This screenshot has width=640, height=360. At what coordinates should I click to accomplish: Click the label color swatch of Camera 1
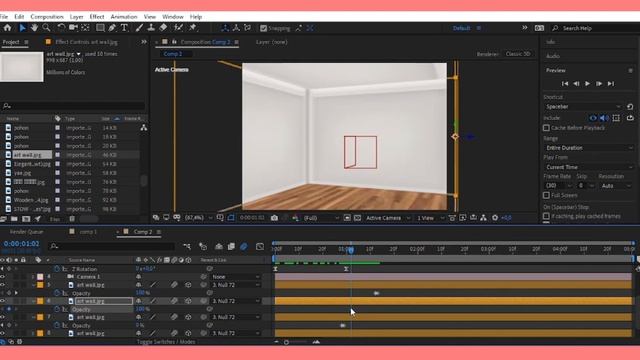[x=40, y=277]
